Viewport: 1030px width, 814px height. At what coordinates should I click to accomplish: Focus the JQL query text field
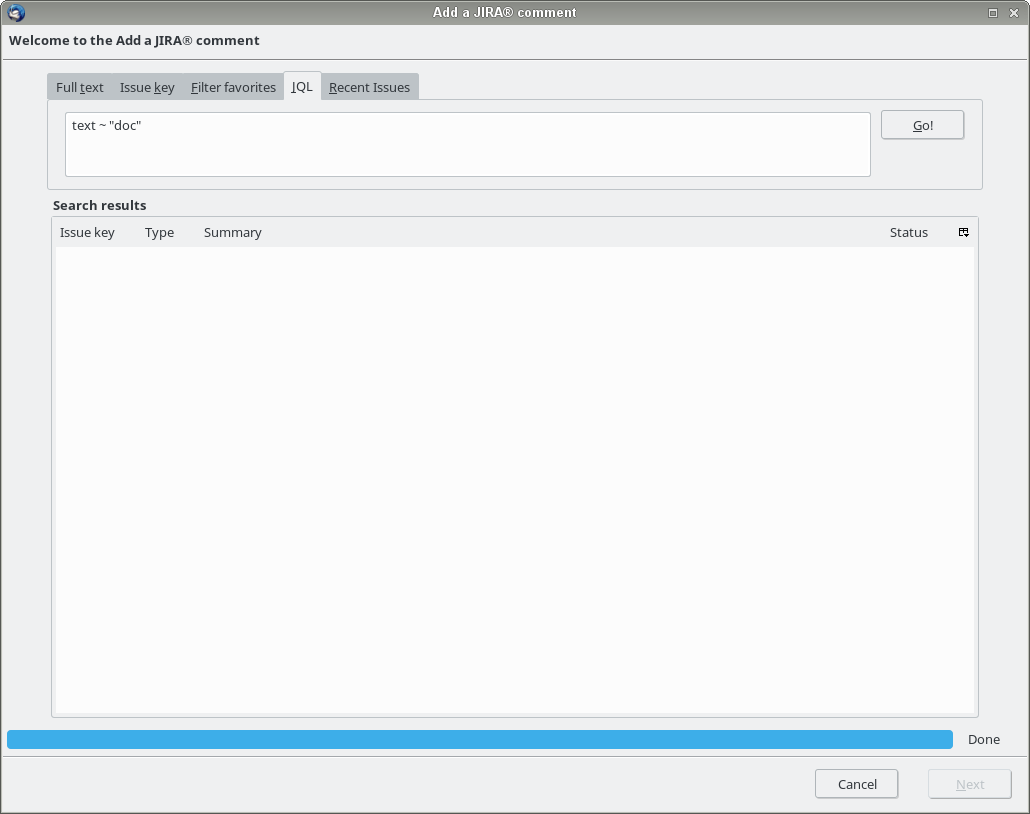pos(468,145)
